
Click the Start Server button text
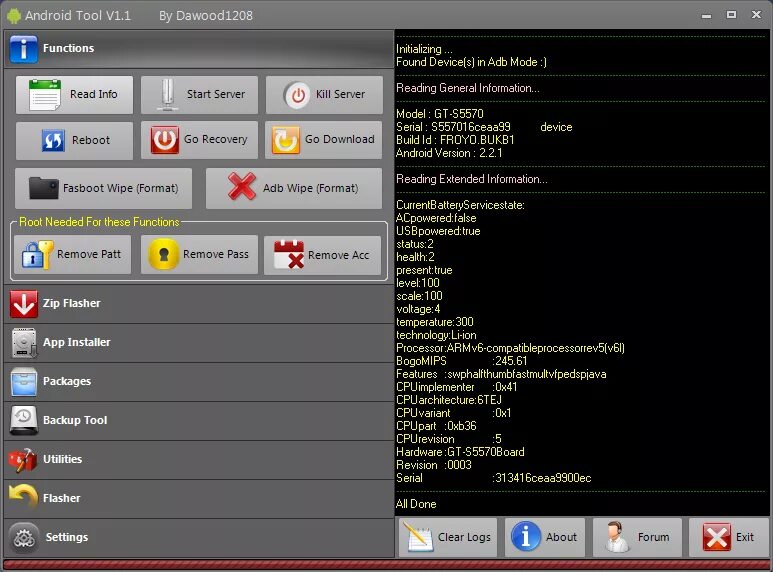click(x=215, y=94)
